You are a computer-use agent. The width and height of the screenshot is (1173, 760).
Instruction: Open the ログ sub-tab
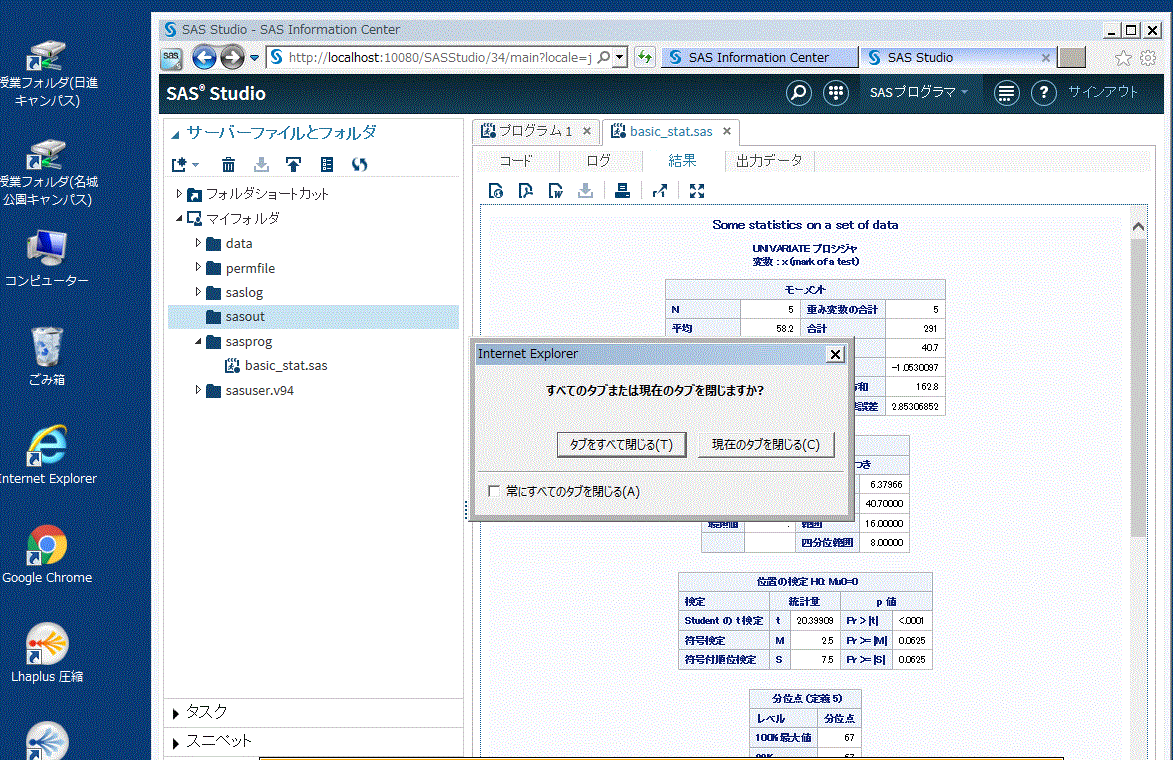coord(598,161)
